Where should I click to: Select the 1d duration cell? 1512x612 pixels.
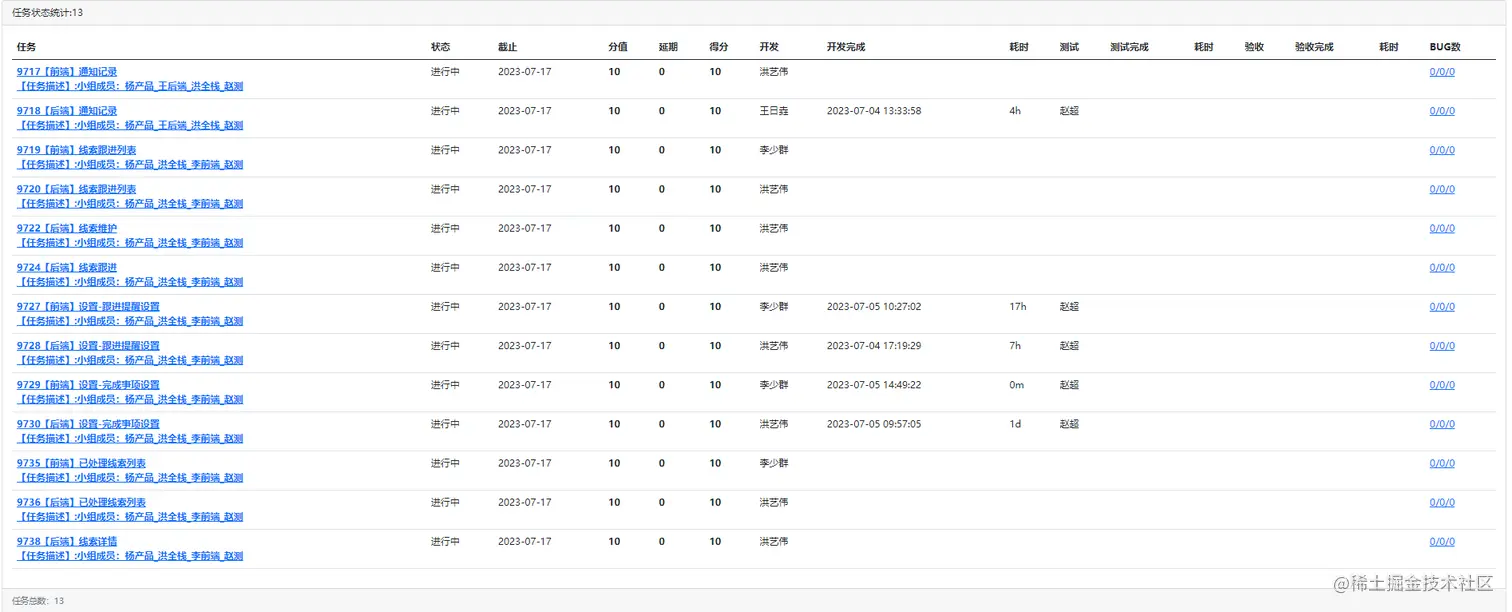click(x=1015, y=423)
